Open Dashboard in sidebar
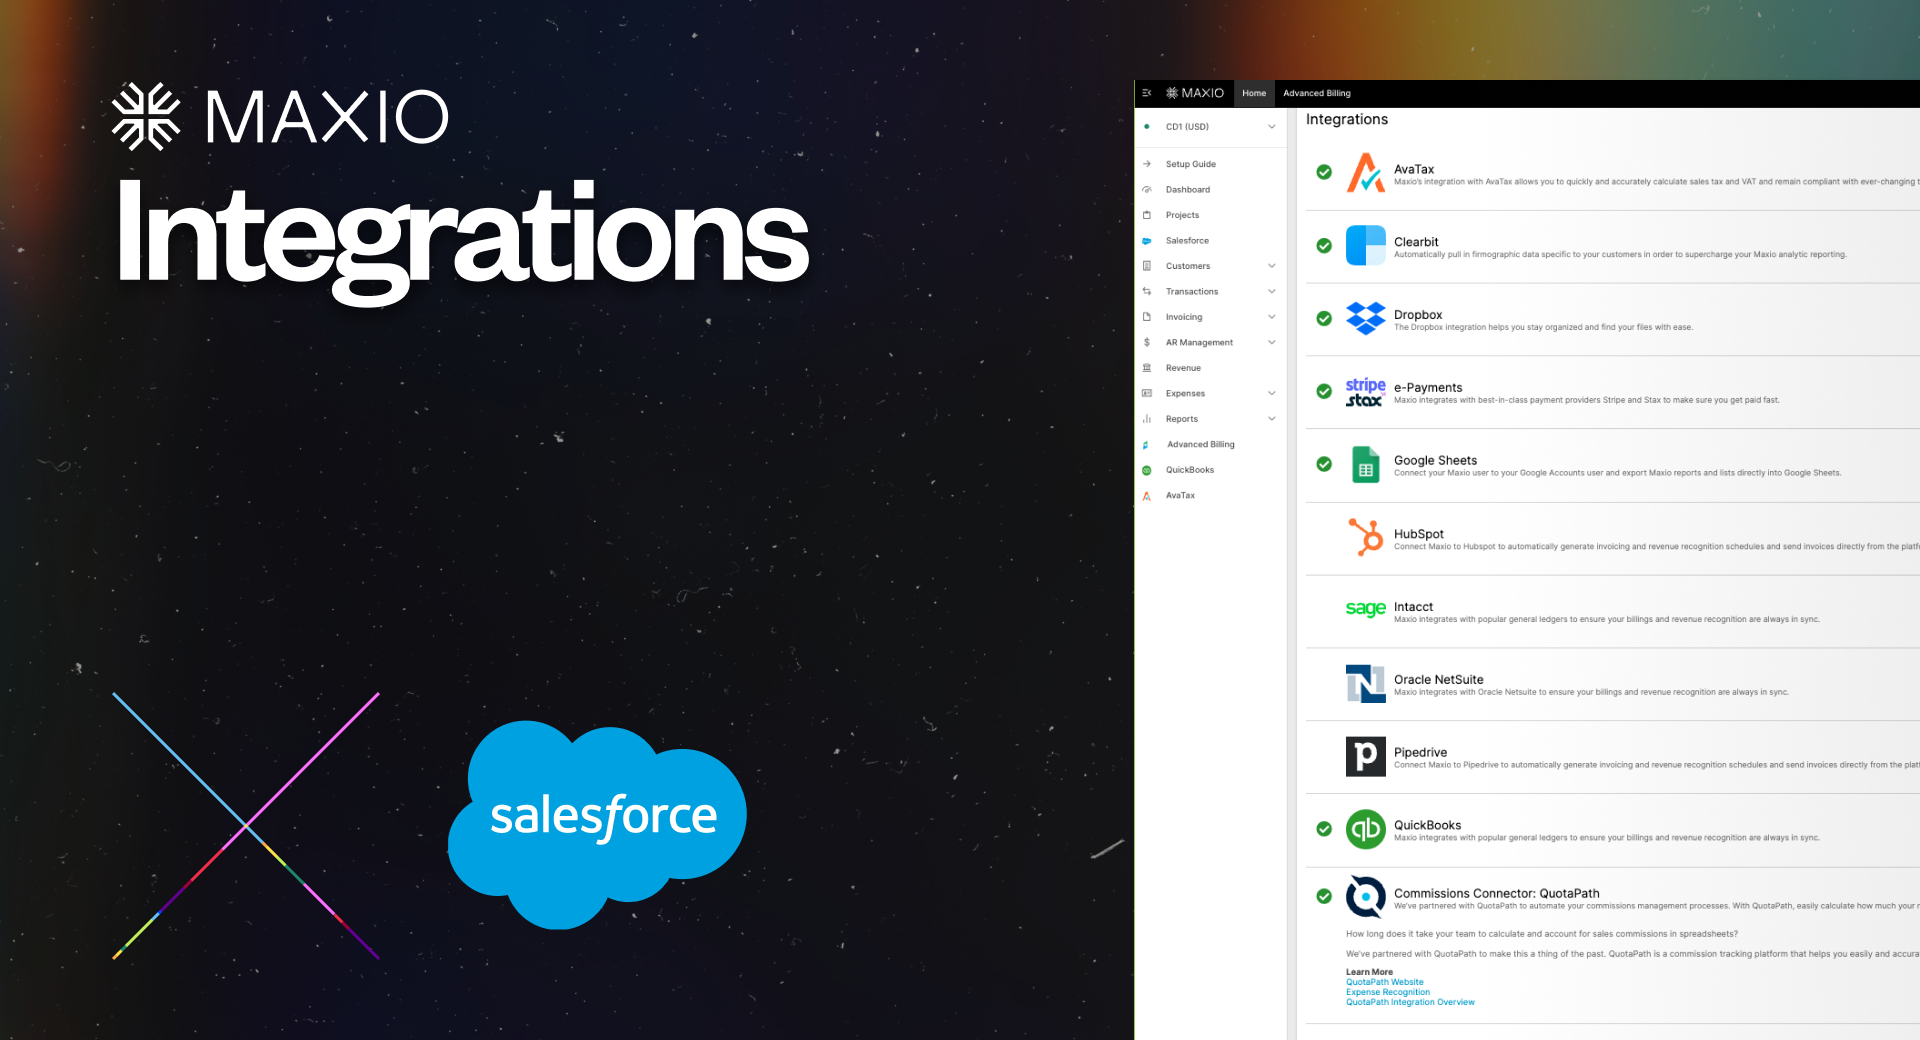Viewport: 1920px width, 1040px height. (1188, 190)
